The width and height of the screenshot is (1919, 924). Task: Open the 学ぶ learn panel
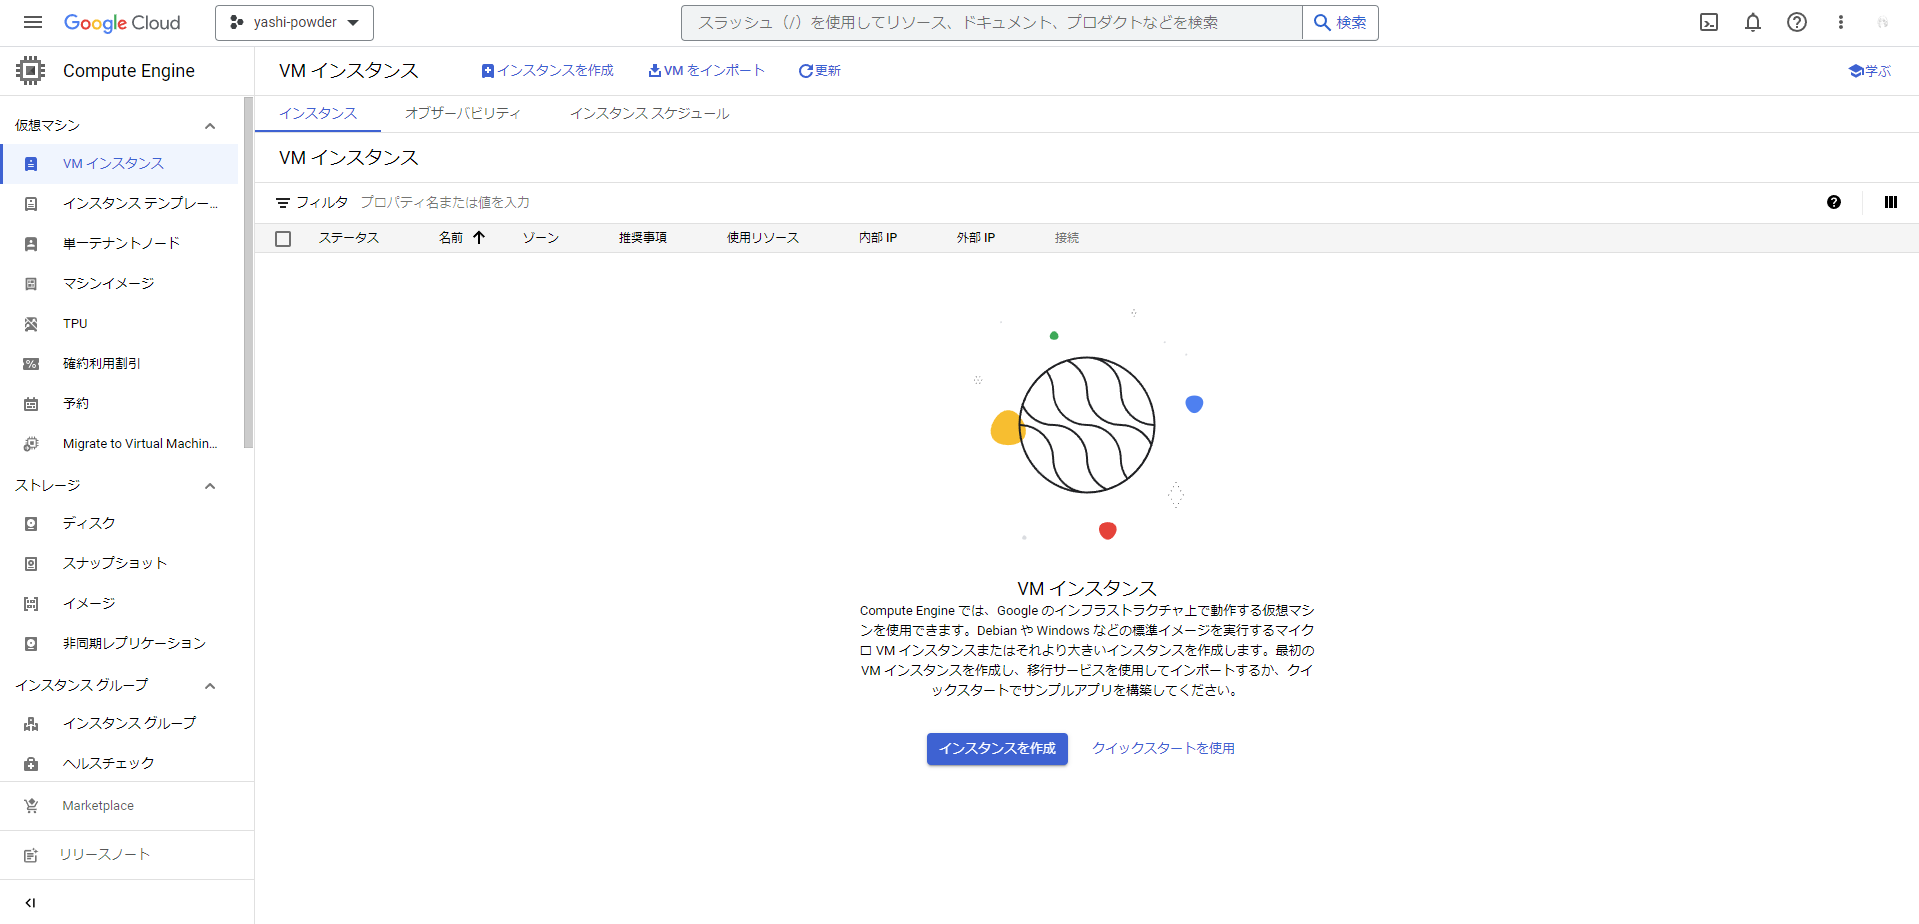(1870, 71)
